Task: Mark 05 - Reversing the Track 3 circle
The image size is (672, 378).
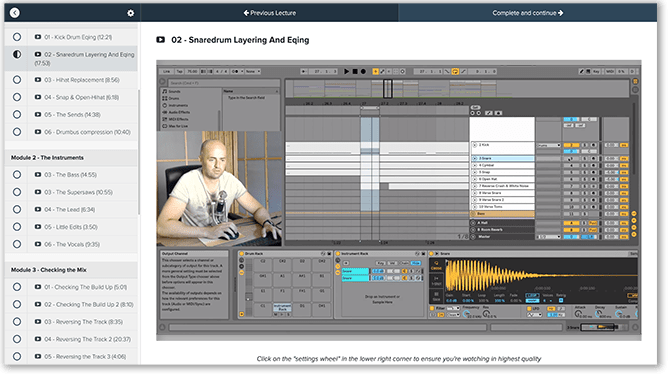Action: (x=17, y=357)
